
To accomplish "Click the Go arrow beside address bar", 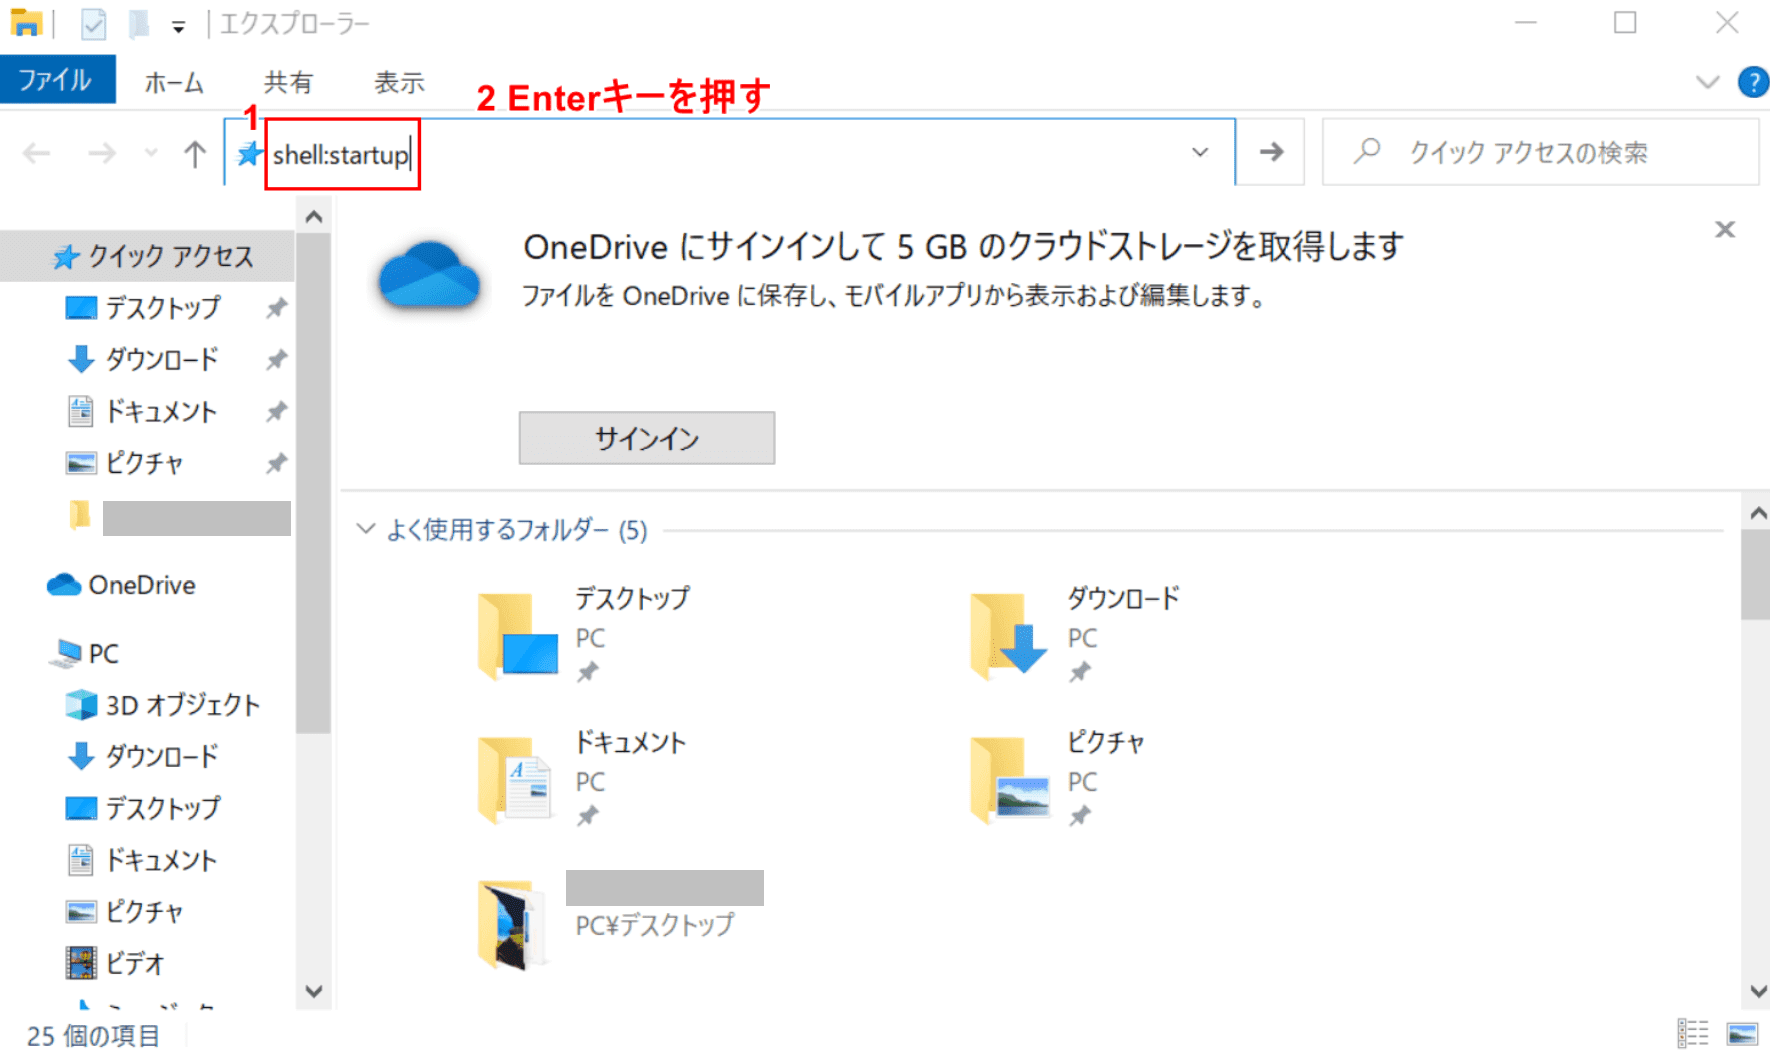I will [x=1271, y=152].
